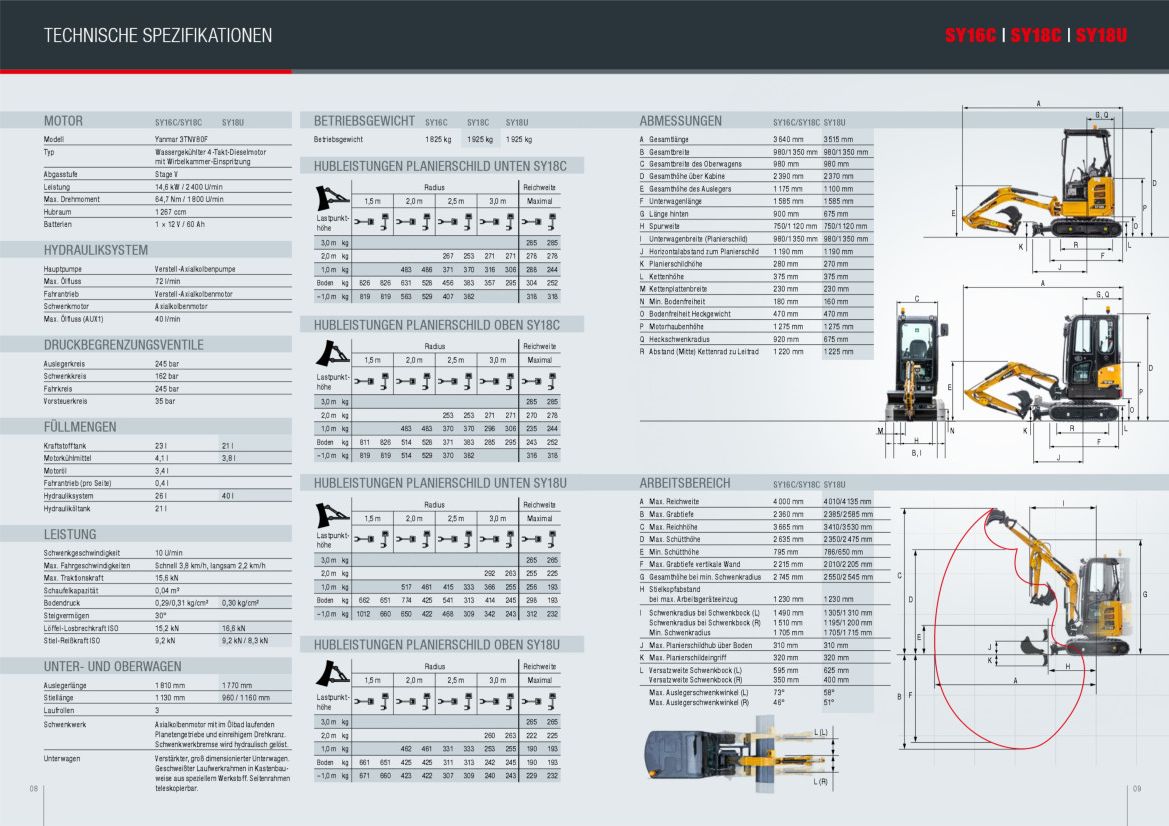This screenshot has width=1169, height=826.
Task: Click the blade icon in Planierschild oben SY18C table
Action: click(331, 353)
